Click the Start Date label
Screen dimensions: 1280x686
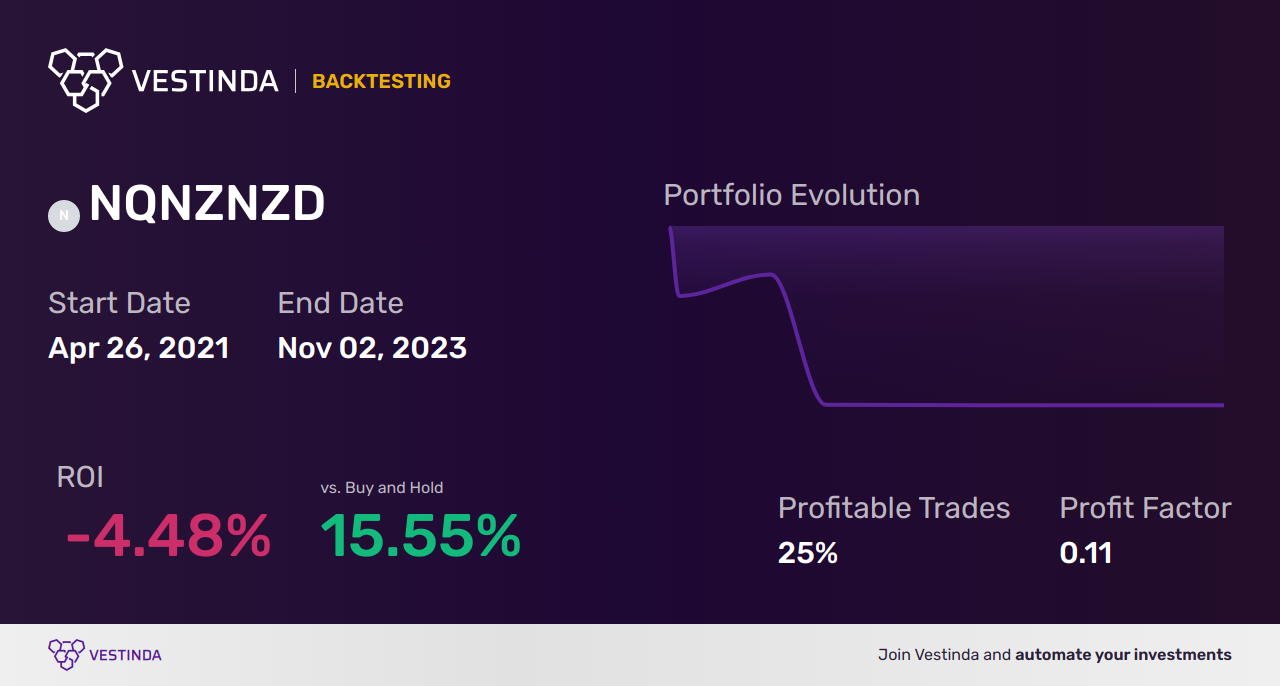[x=119, y=303]
